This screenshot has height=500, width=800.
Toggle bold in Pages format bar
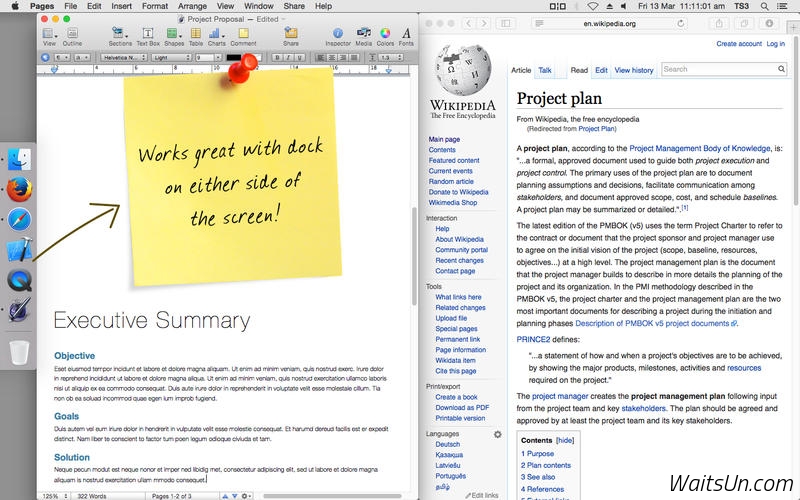point(277,58)
